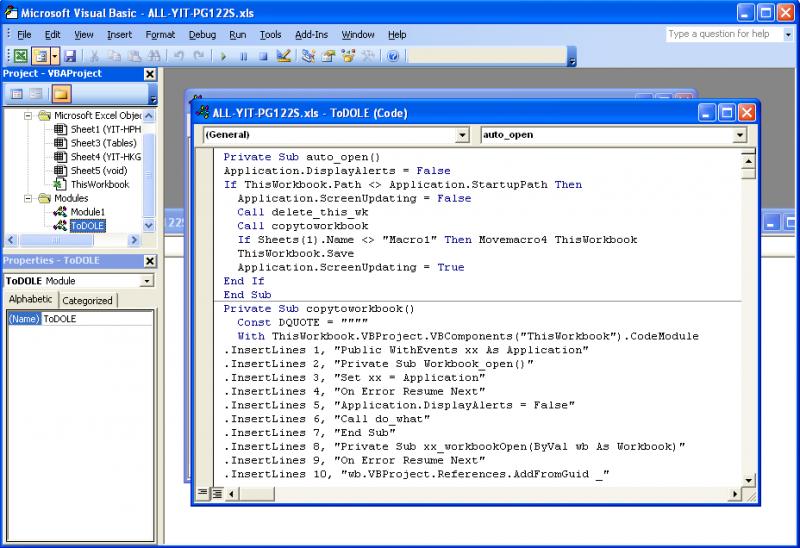
Task: Open the Insert object dropdown arrow in toolbar
Action: coord(55,56)
